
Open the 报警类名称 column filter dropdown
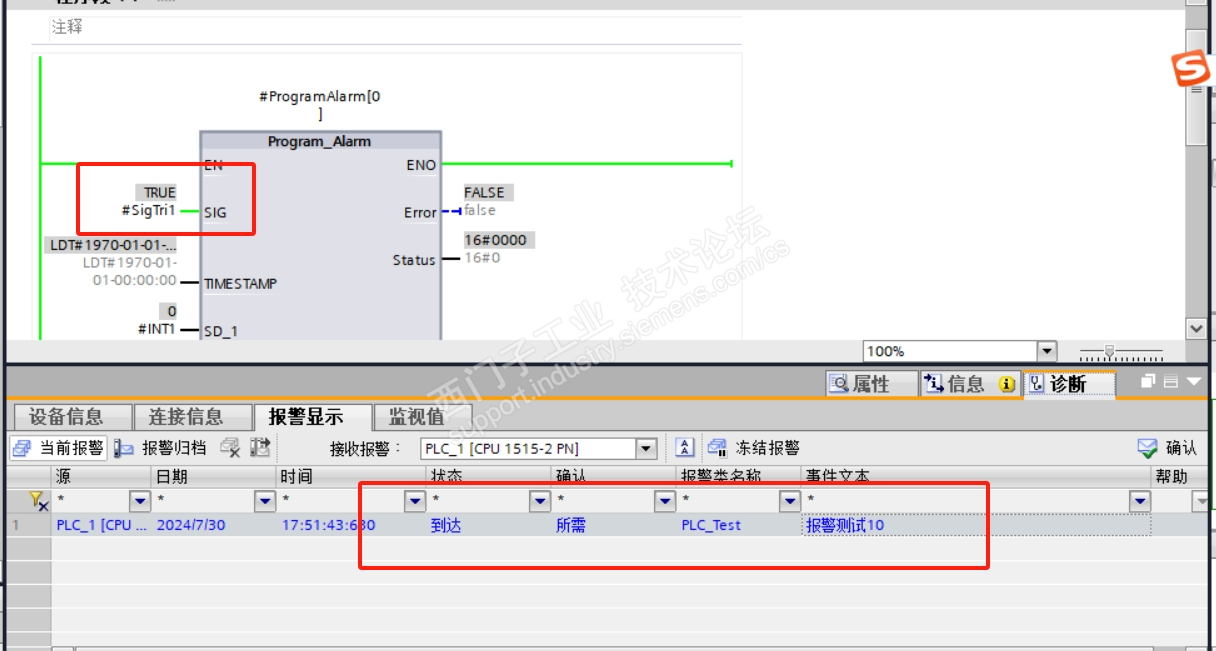click(790, 500)
